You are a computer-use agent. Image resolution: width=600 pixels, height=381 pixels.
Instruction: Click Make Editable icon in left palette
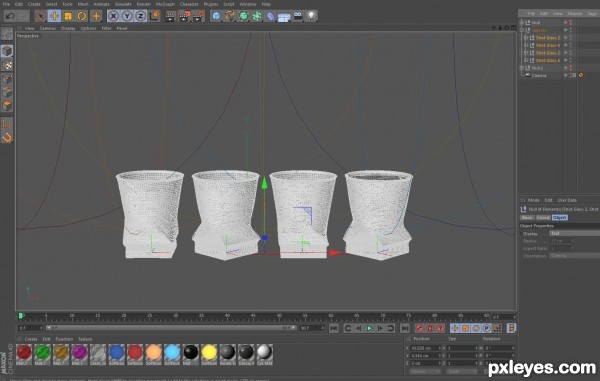[x=7, y=34]
